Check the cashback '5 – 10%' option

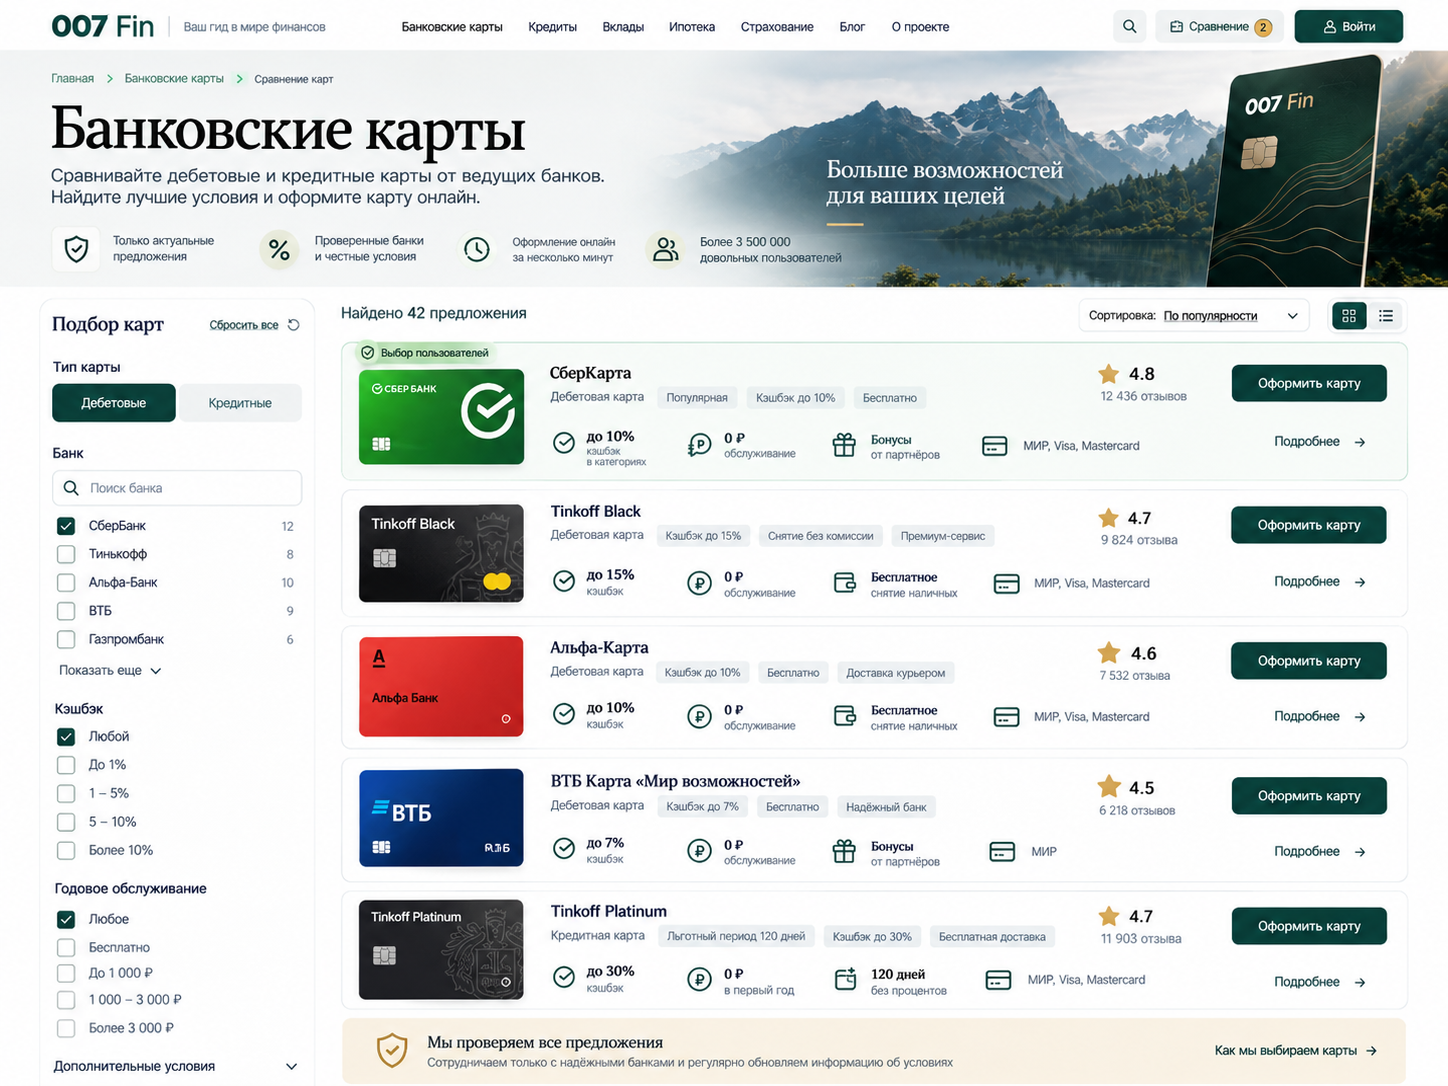(x=66, y=822)
